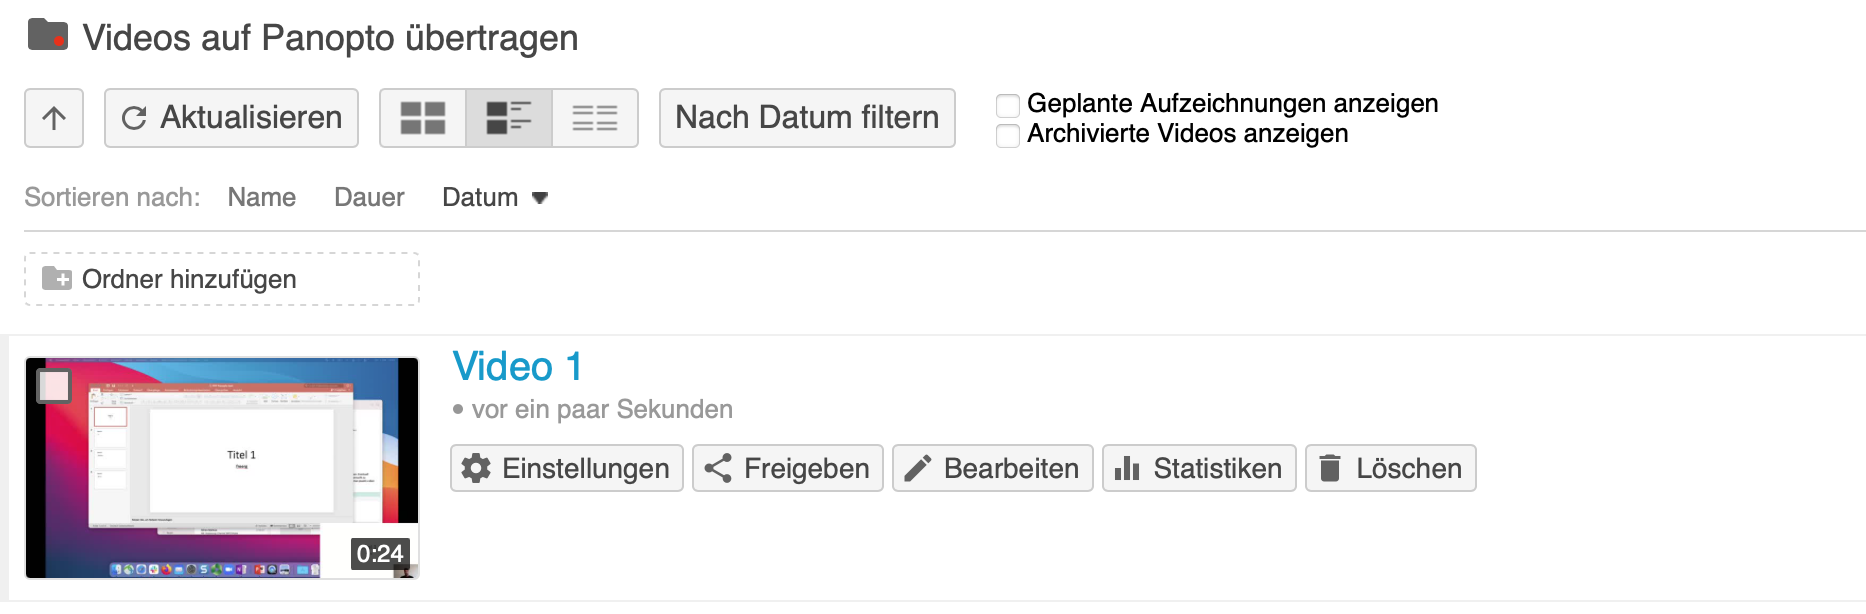This screenshot has width=1866, height=614.
Task: Share Video 1 with Freigeben icon
Action: click(718, 468)
